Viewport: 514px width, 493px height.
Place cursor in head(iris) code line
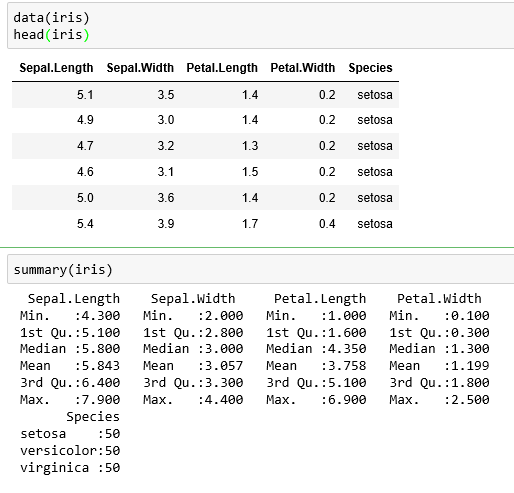pos(51,35)
